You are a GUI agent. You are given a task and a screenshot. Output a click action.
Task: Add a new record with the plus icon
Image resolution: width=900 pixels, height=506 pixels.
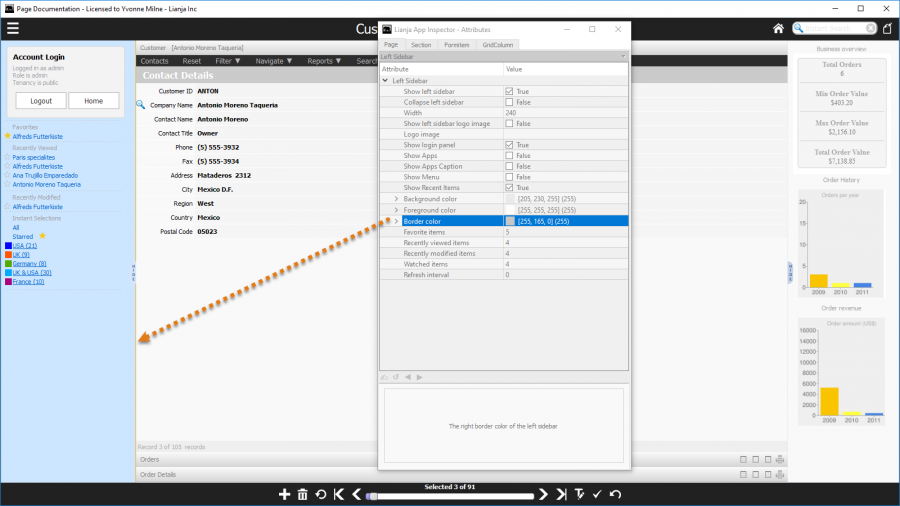click(x=284, y=494)
